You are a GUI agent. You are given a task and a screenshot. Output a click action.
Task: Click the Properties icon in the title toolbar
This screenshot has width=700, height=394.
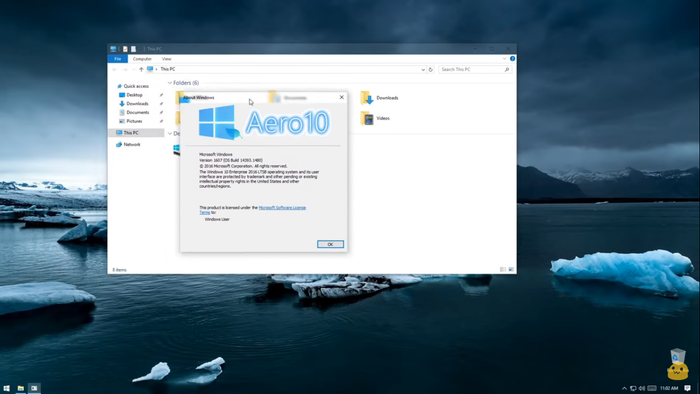(x=125, y=49)
